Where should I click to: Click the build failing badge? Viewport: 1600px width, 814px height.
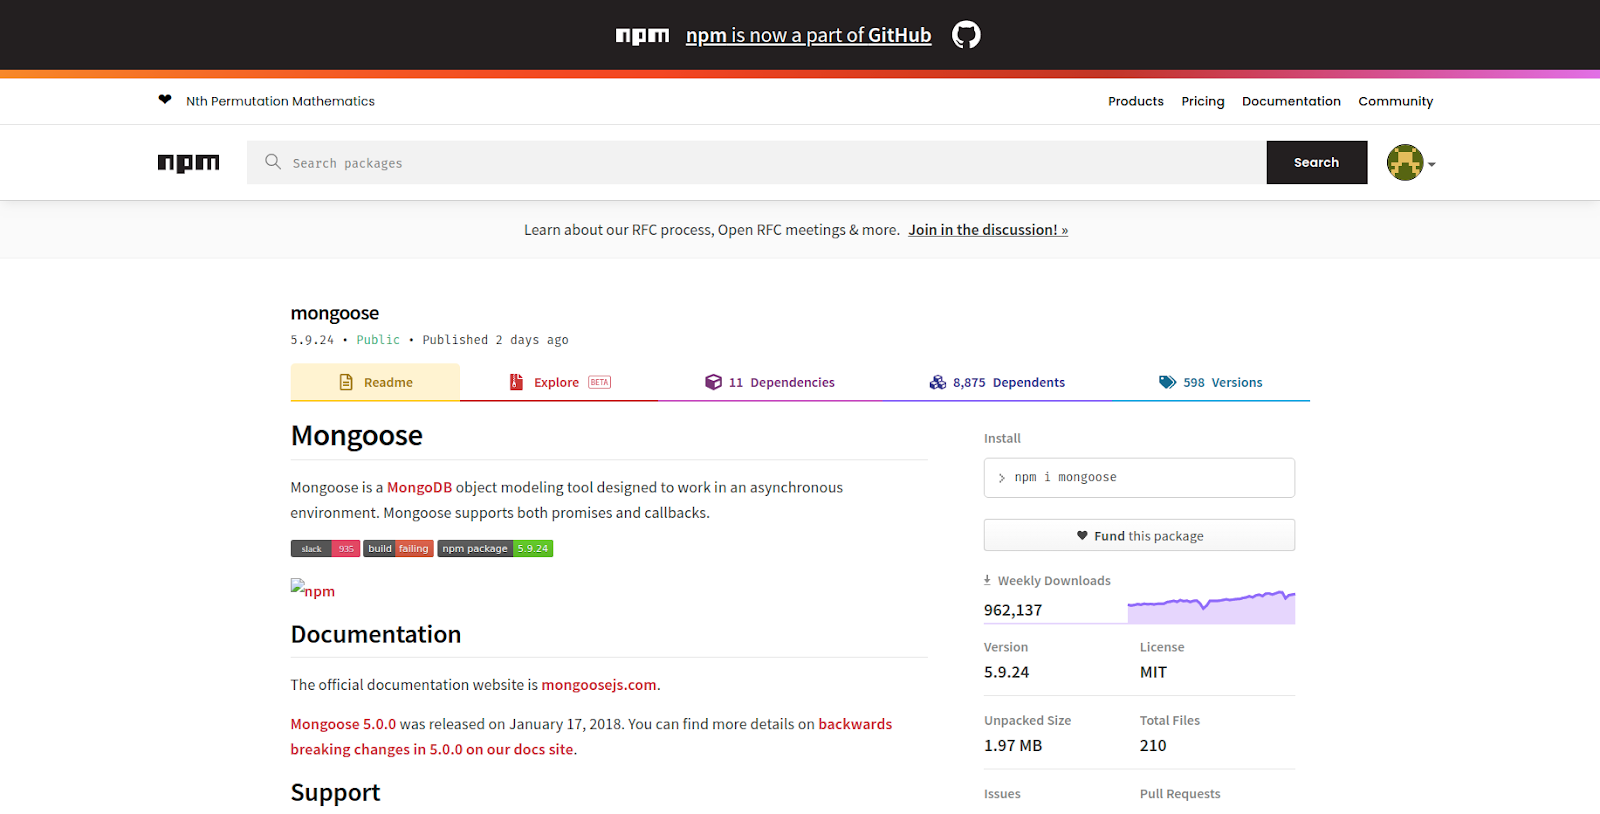pyautogui.click(x=398, y=548)
